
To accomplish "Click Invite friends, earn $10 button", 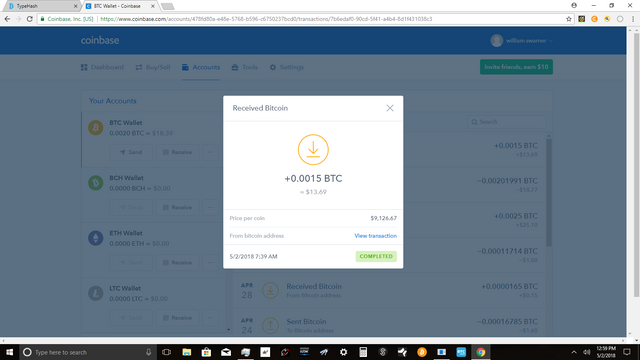I will click(x=516, y=67).
